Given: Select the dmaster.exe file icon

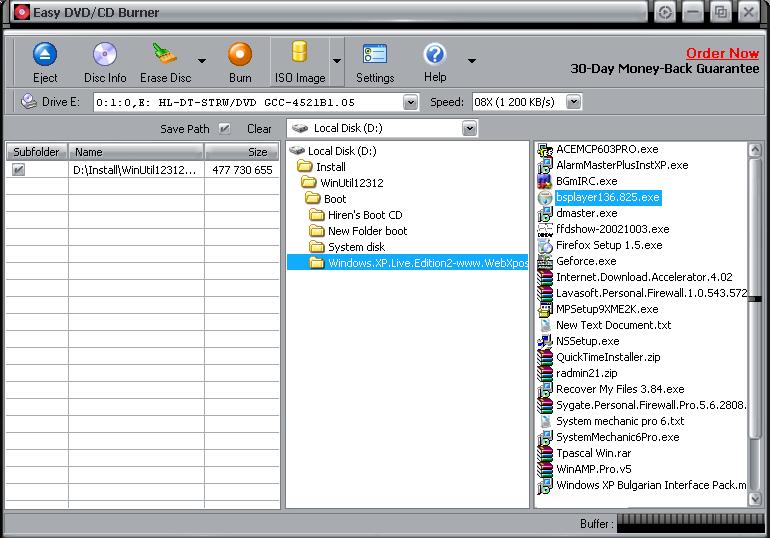Looking at the screenshot, I should [545, 214].
